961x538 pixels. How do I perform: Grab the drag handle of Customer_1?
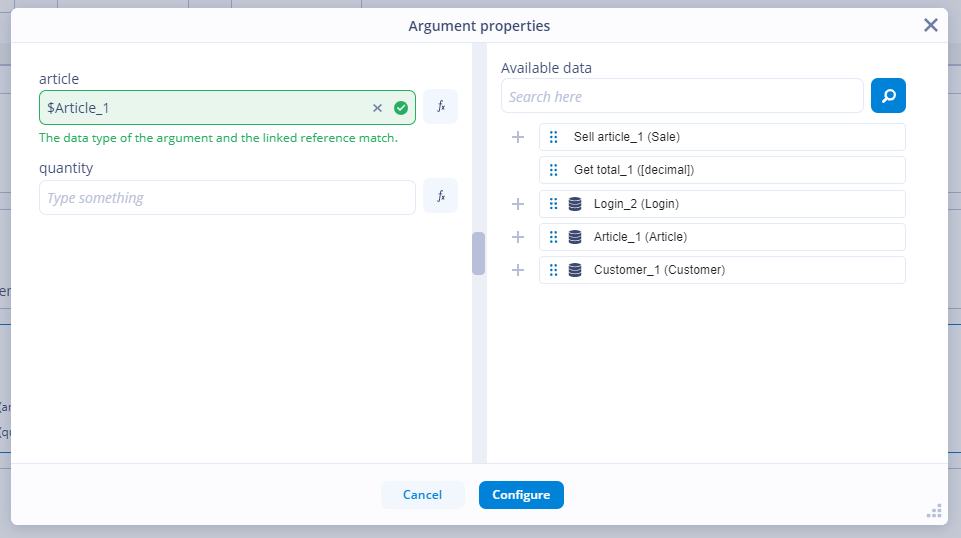[553, 270]
